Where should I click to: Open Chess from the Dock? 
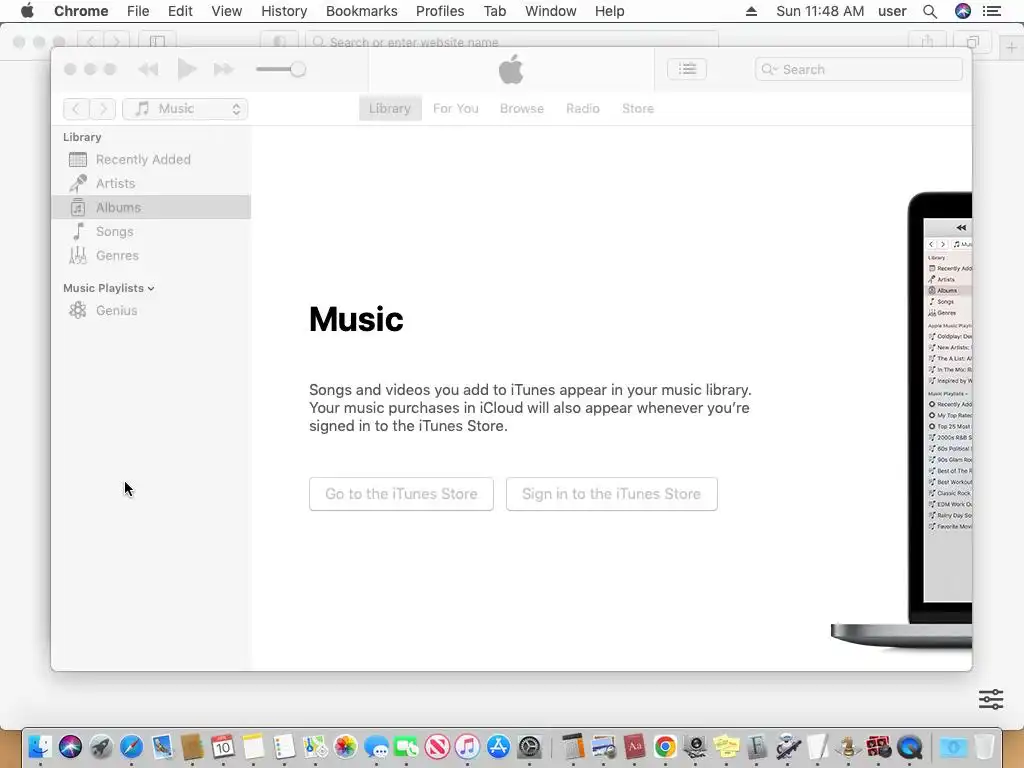coord(848,747)
